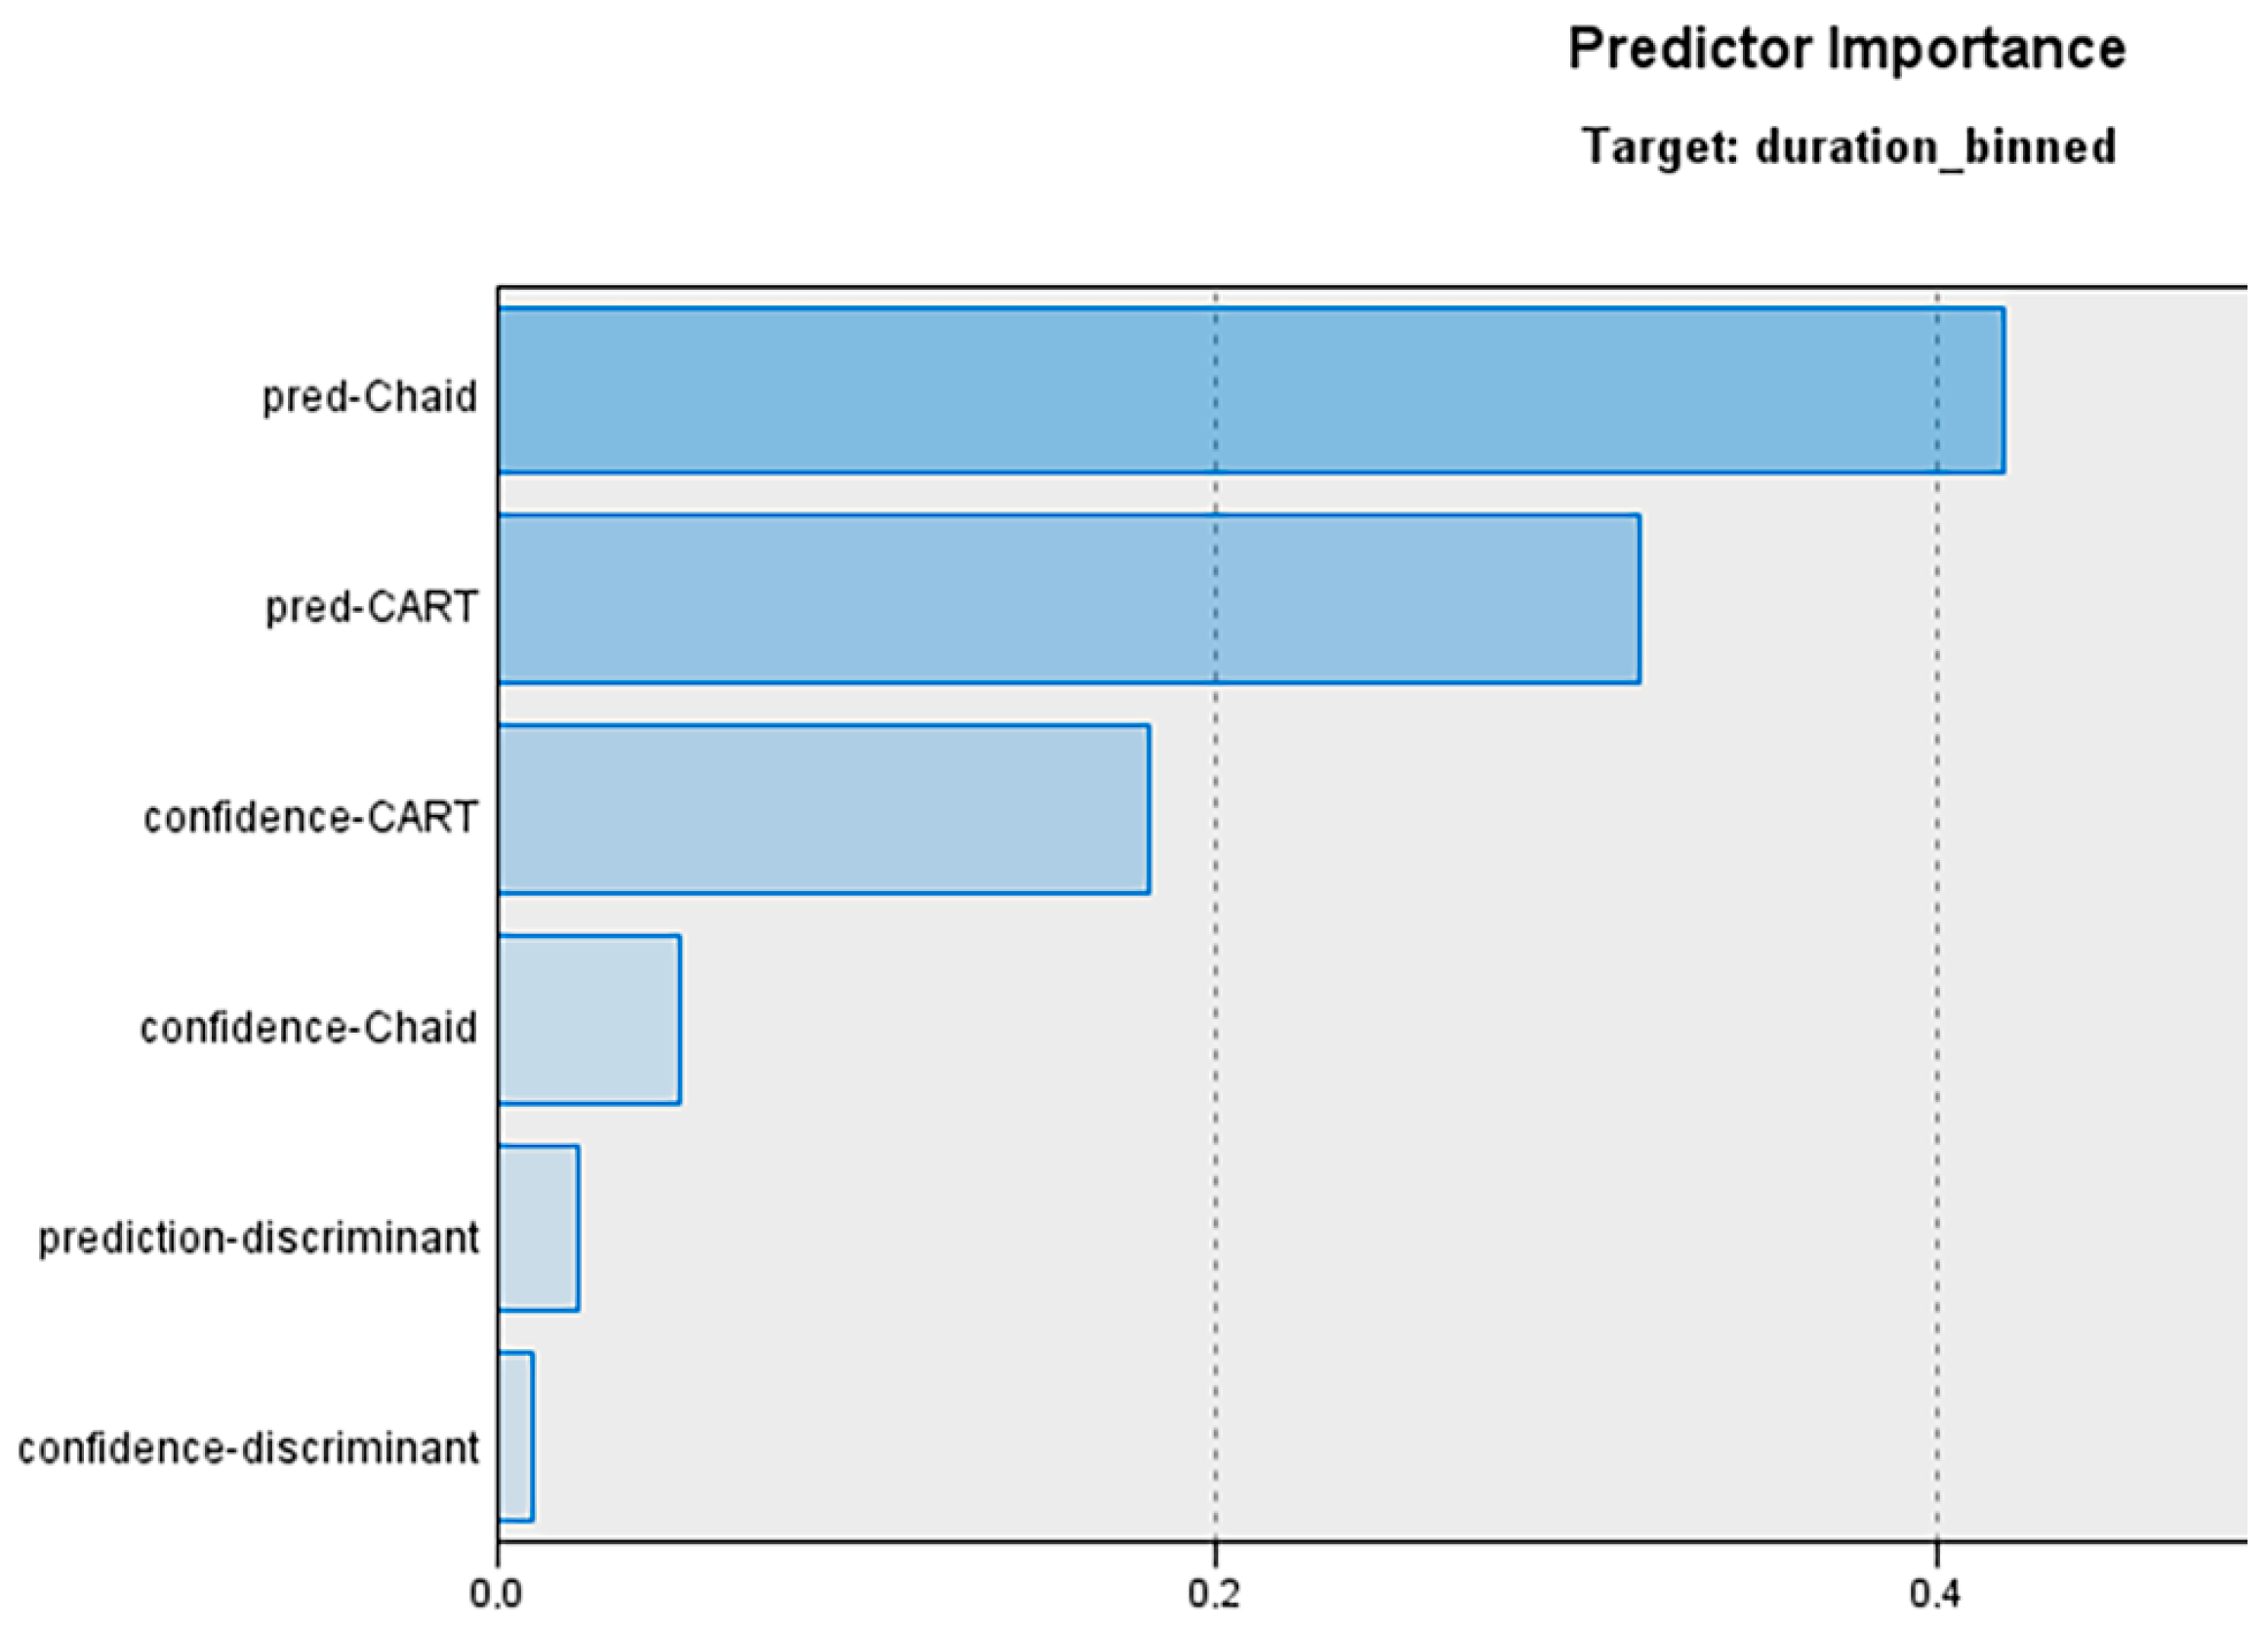
Task: Click the 0.2 axis tick label
Action: [1215, 1594]
